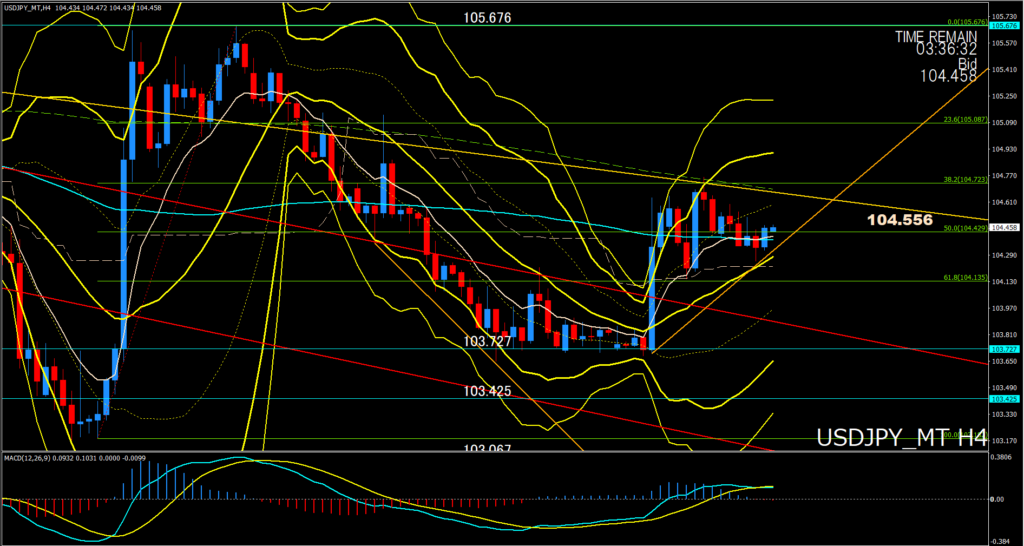The height and width of the screenshot is (546, 1024).
Task: Select 104.130 on the price axis
Action: pyautogui.click(x=1002, y=281)
